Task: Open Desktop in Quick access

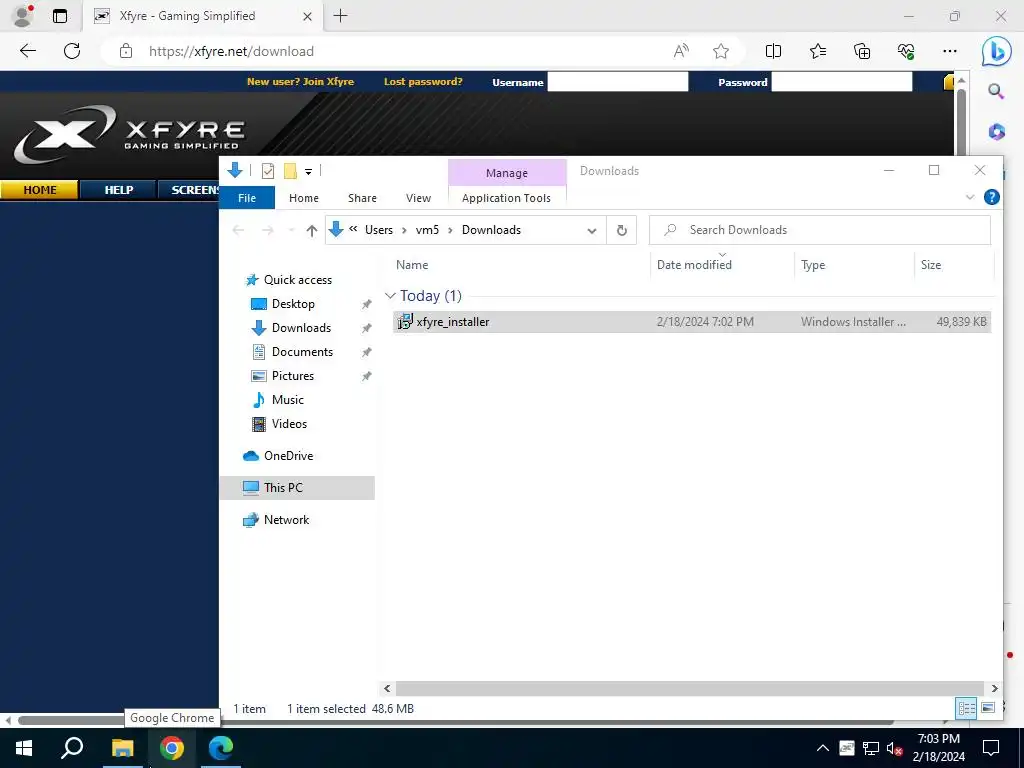Action: point(293,304)
